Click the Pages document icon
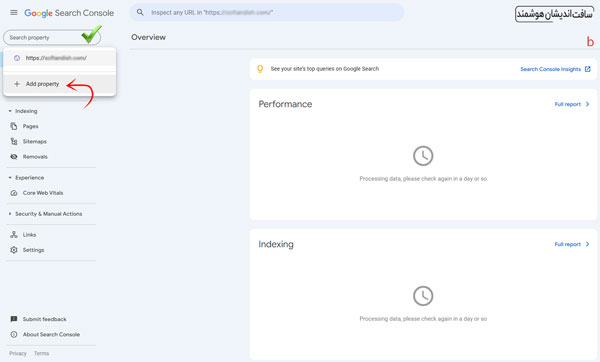 (14, 126)
